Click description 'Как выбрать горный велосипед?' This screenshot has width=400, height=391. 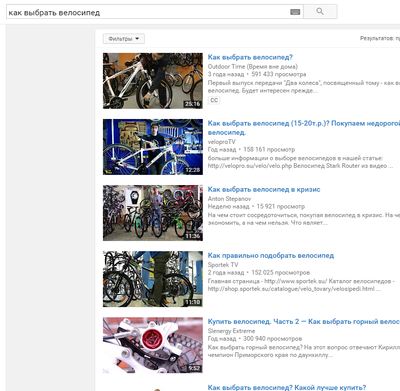pos(304,351)
